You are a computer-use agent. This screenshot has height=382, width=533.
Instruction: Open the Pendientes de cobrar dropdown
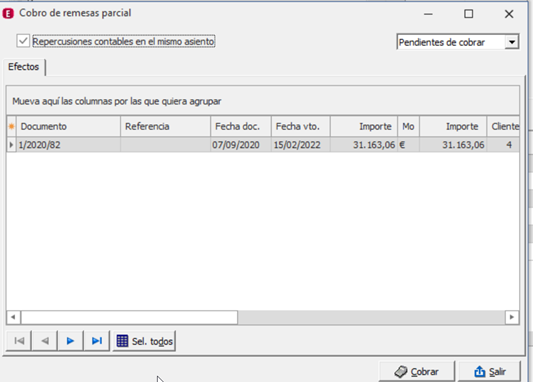[512, 42]
